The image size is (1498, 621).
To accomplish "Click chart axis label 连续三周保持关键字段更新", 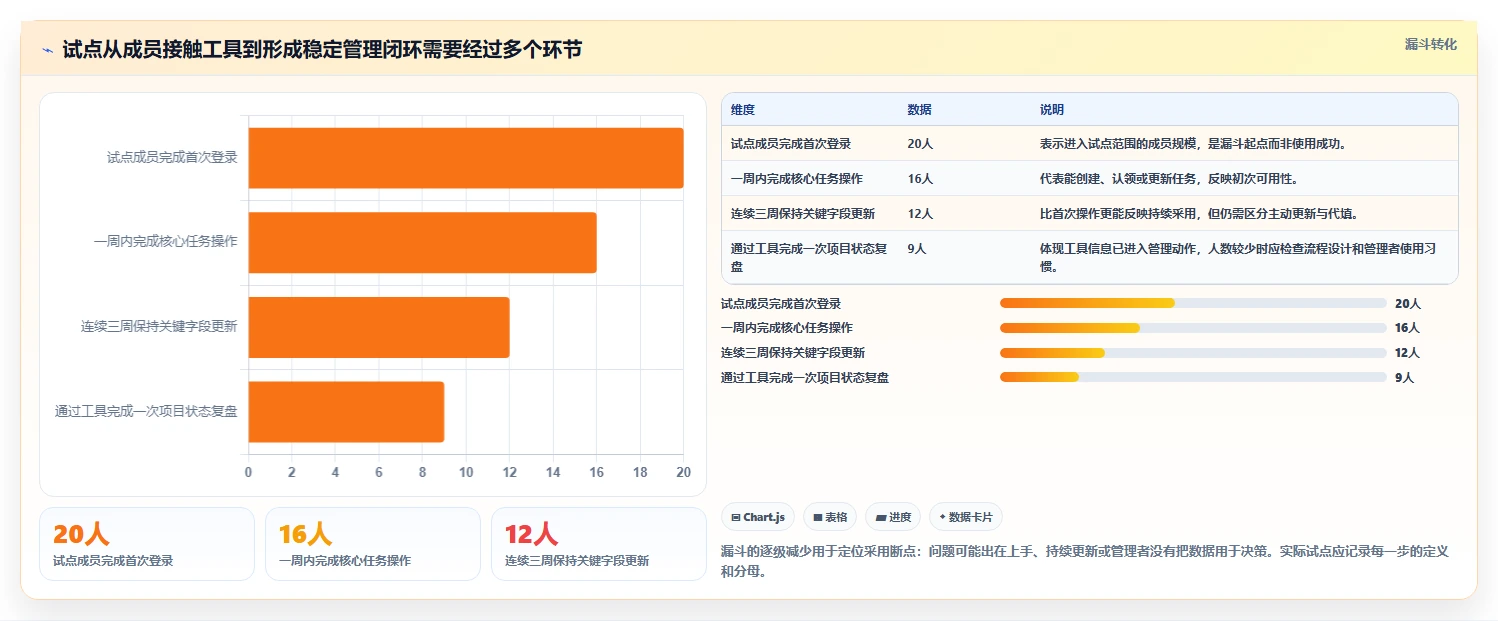I will 159,326.
